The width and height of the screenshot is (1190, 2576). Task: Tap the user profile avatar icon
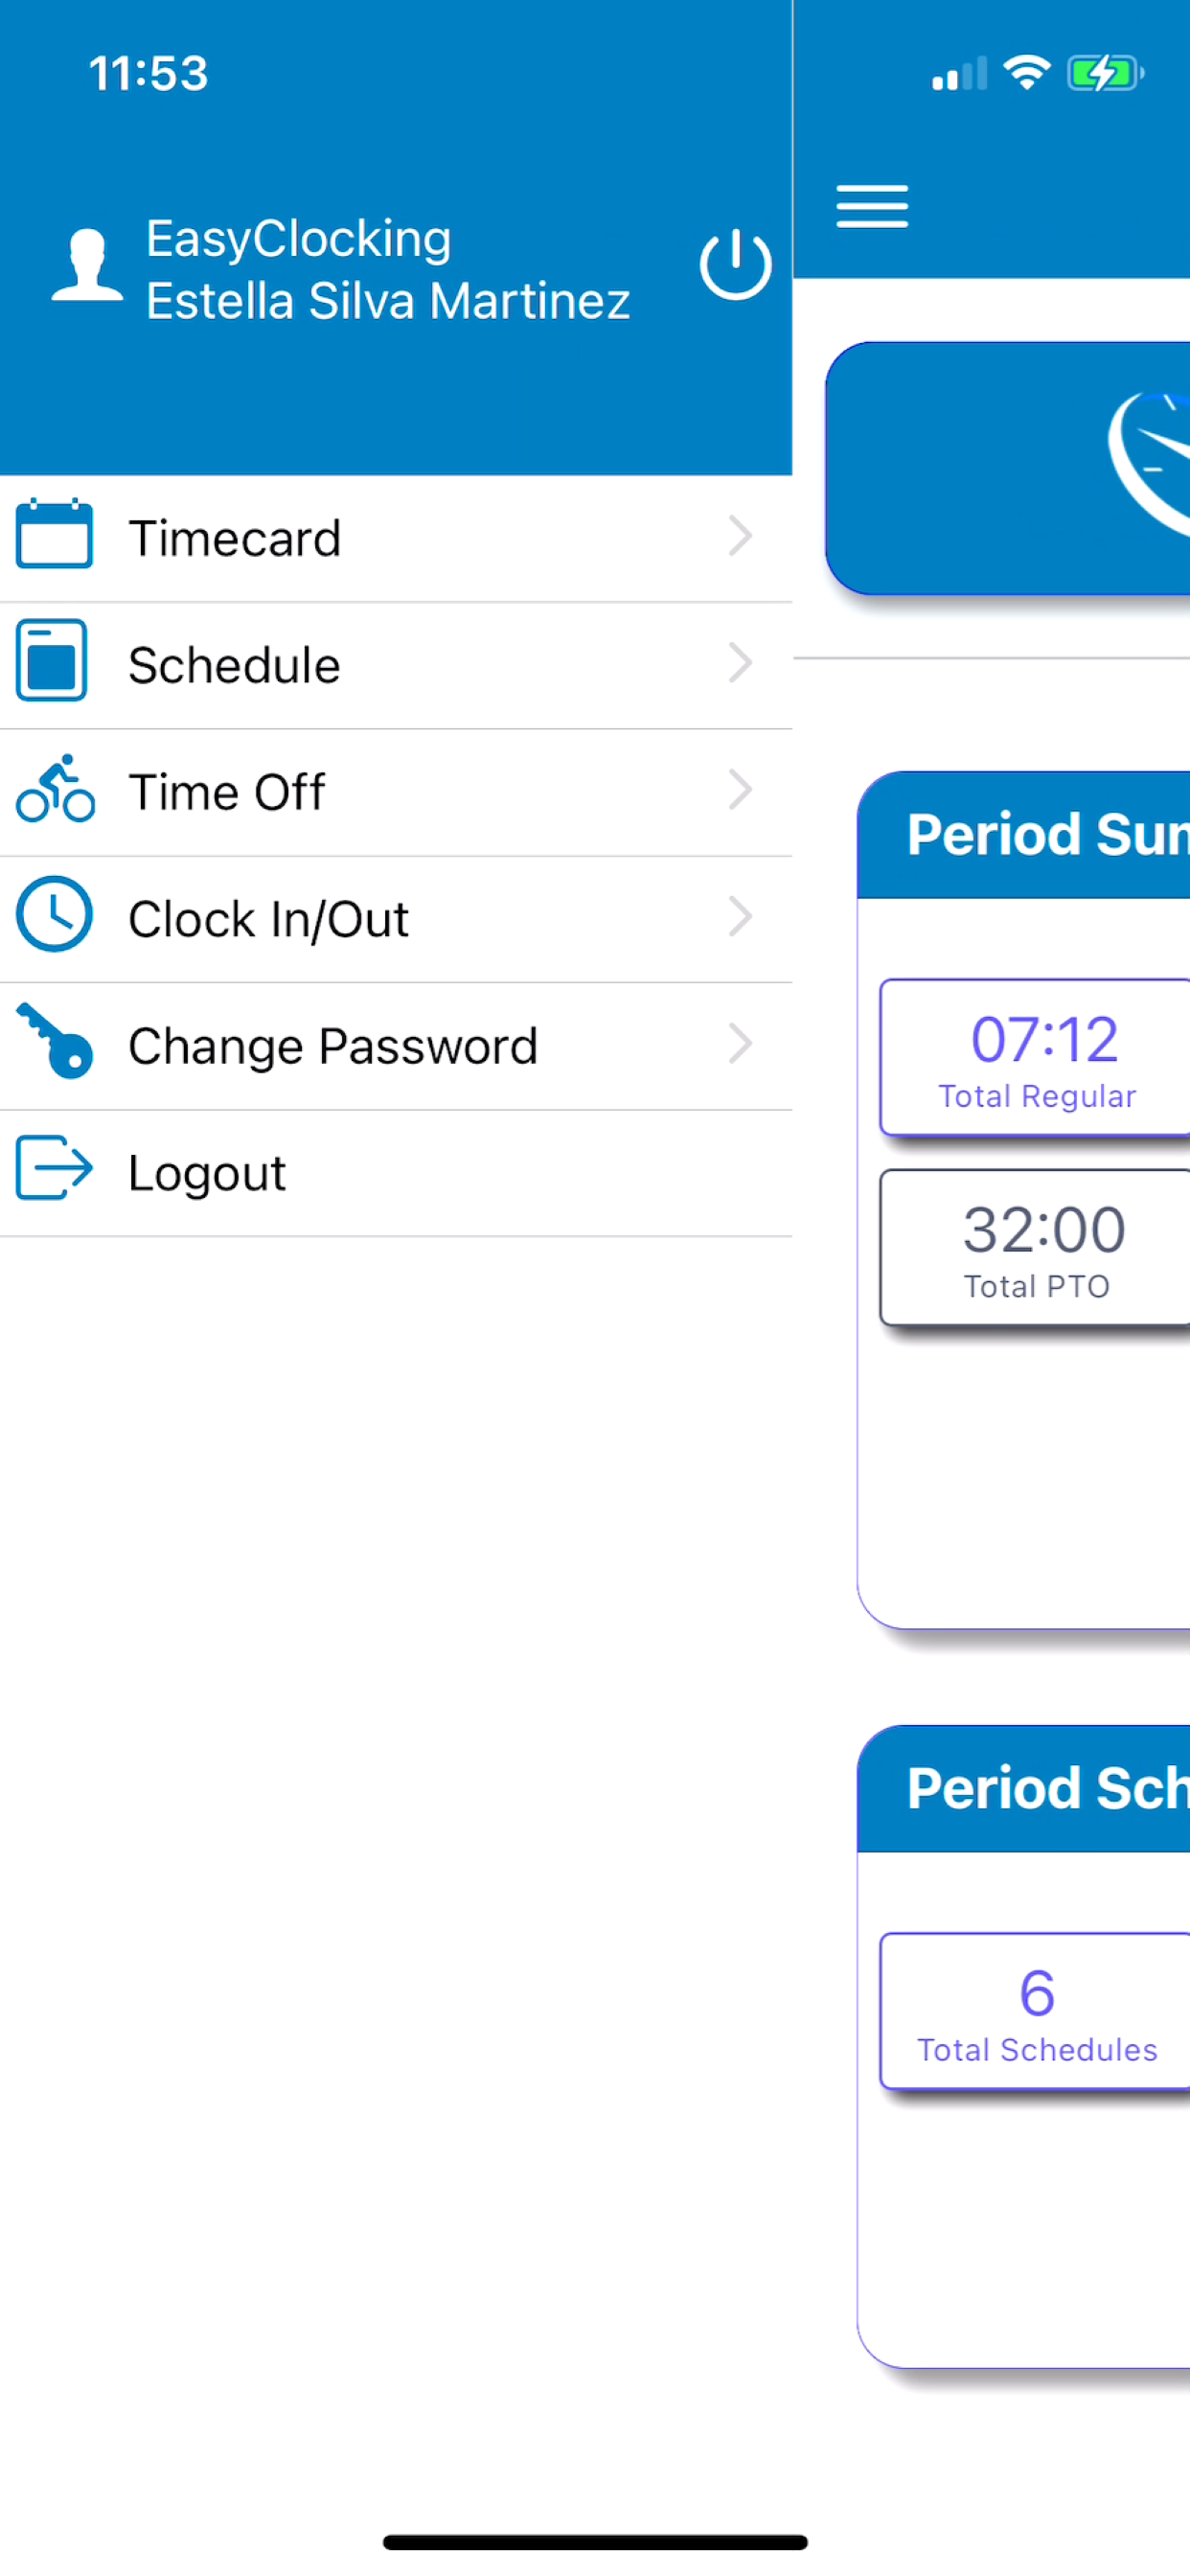point(87,265)
